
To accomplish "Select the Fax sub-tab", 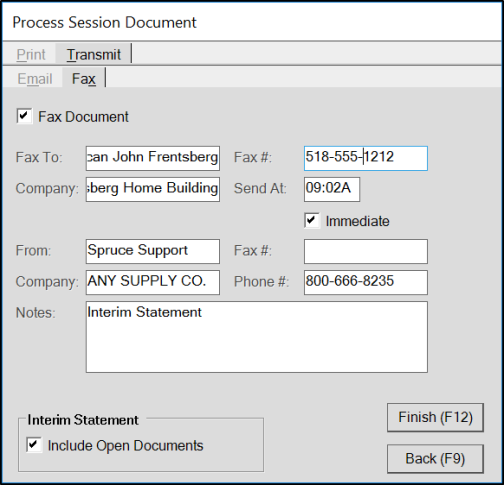I will [x=84, y=79].
